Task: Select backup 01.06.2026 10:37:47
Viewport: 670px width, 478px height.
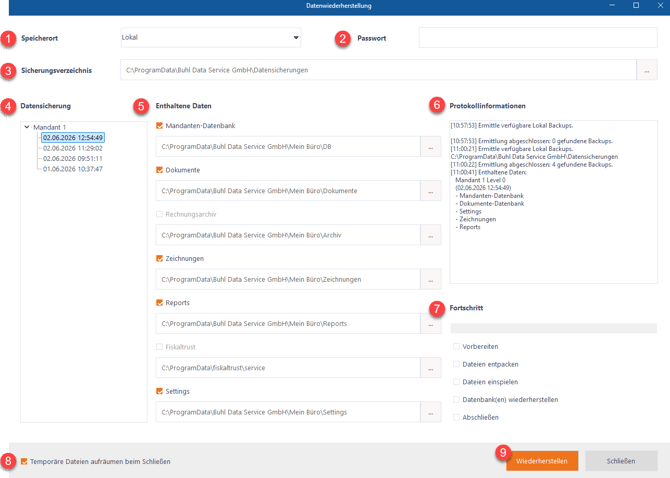Action: pos(73,169)
